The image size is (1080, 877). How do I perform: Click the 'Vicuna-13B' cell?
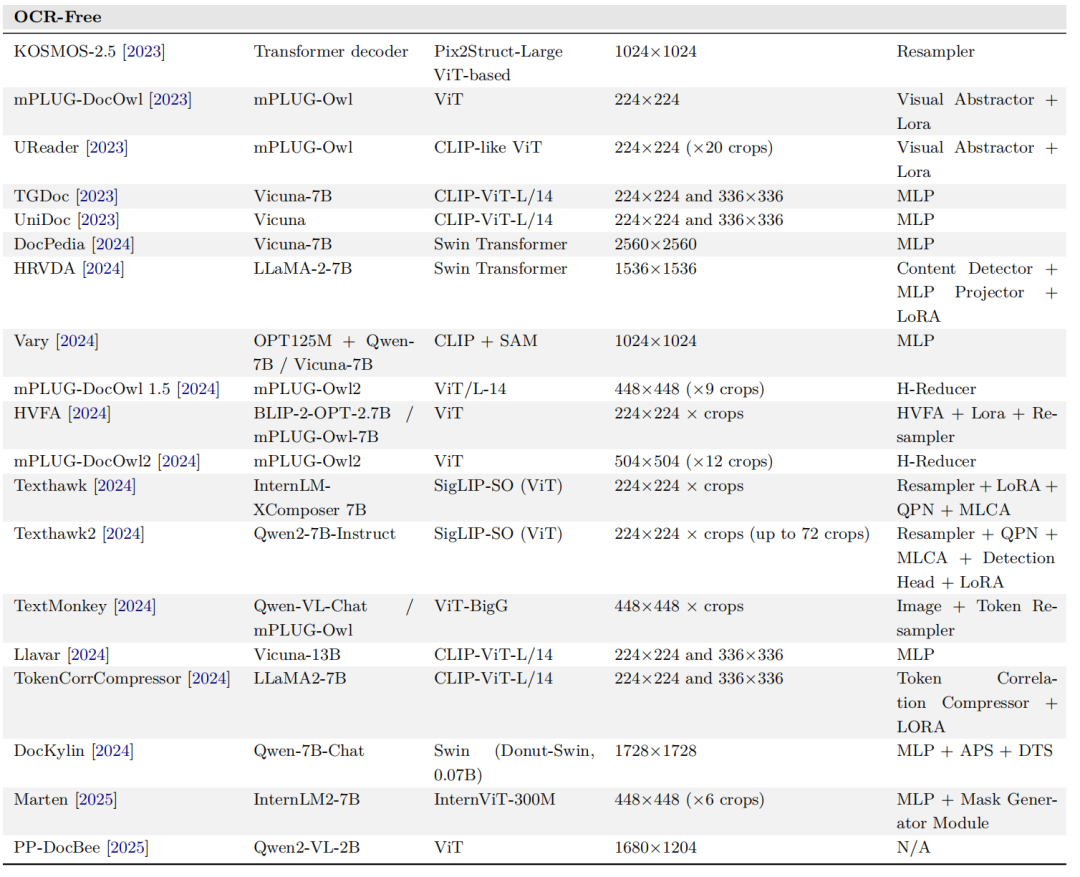pos(297,654)
